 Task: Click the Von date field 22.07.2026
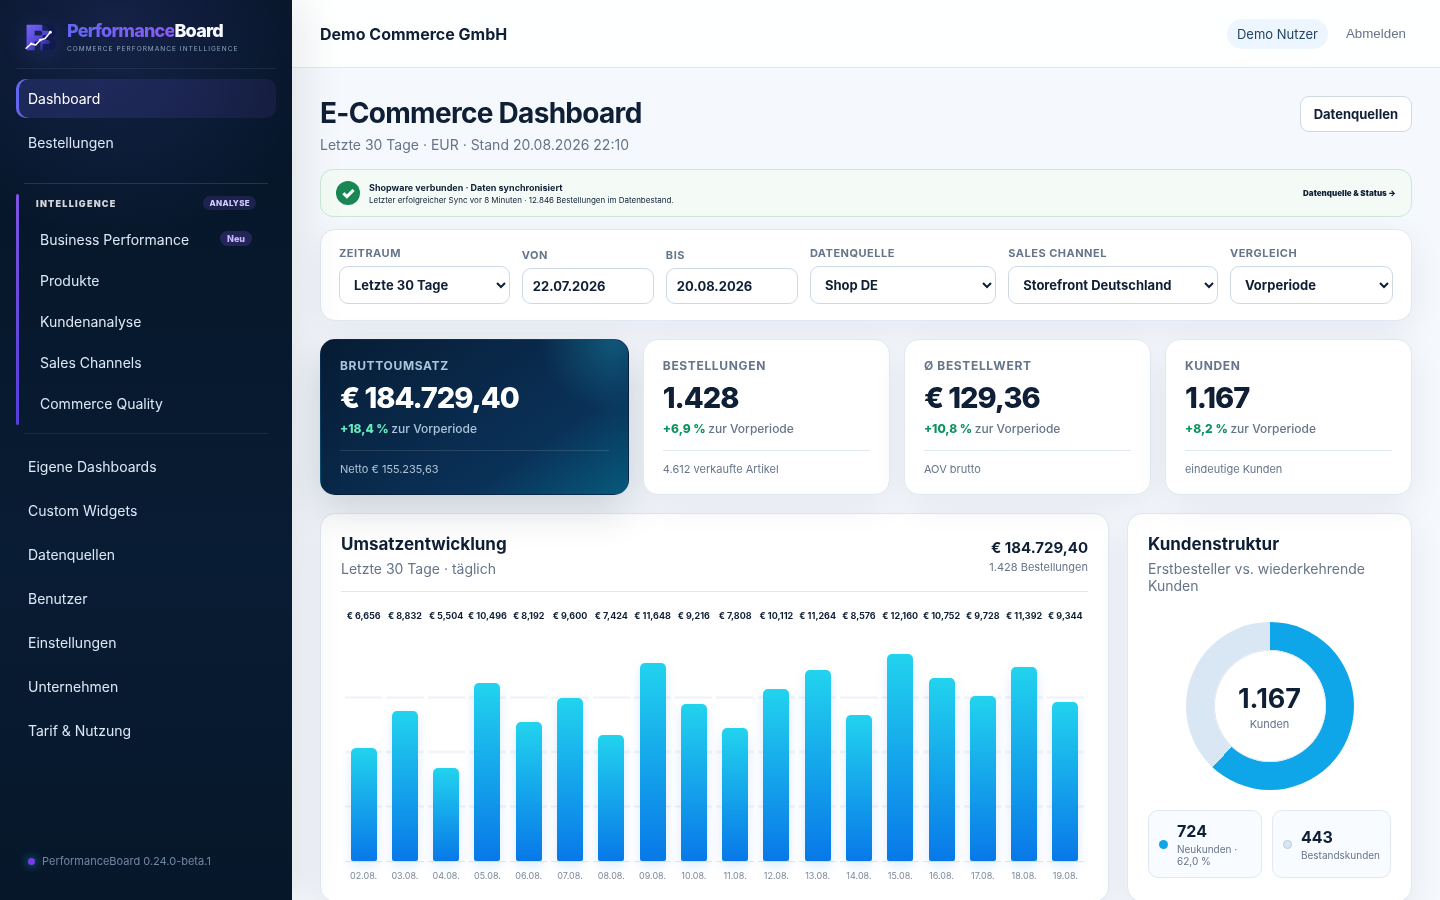(588, 286)
